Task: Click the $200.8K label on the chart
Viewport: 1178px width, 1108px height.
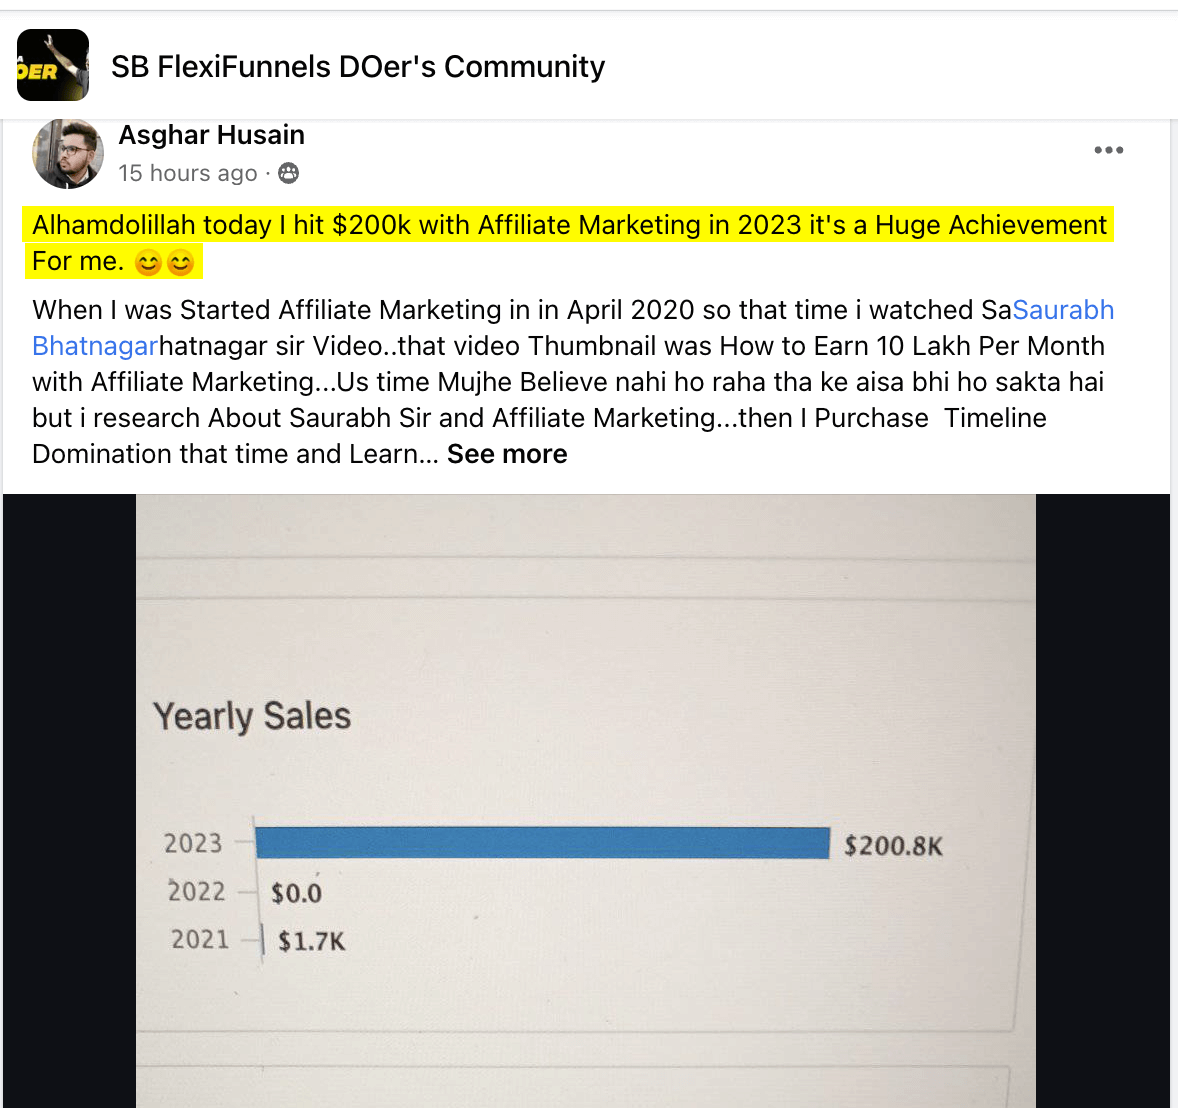Action: 889,846
